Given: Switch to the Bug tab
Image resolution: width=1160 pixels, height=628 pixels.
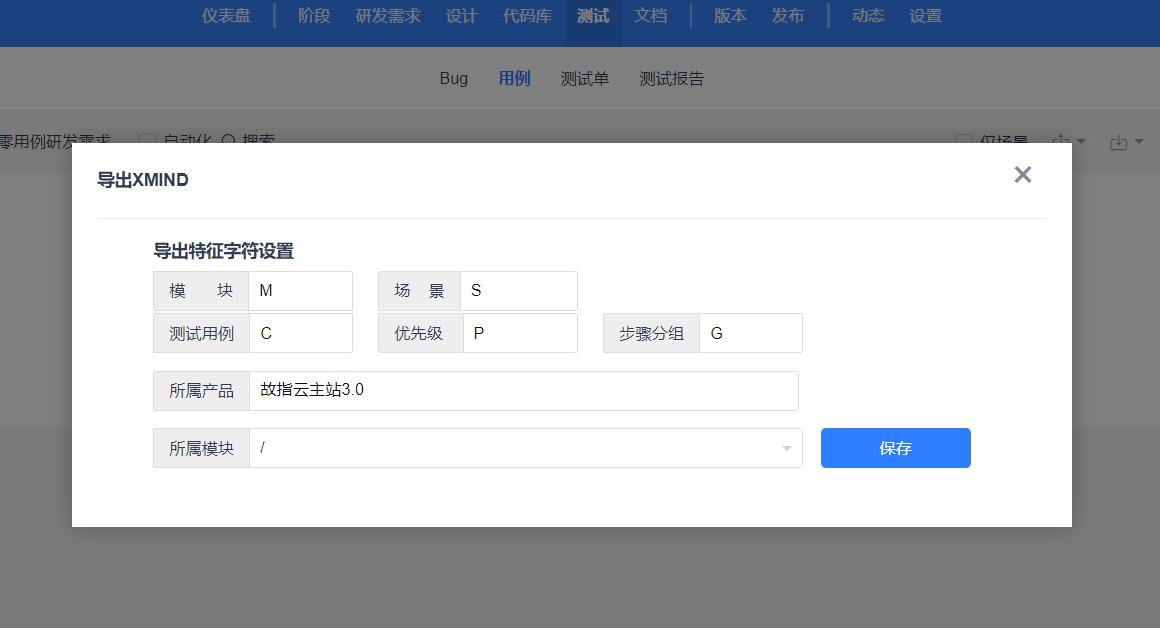Looking at the screenshot, I should tap(453, 79).
